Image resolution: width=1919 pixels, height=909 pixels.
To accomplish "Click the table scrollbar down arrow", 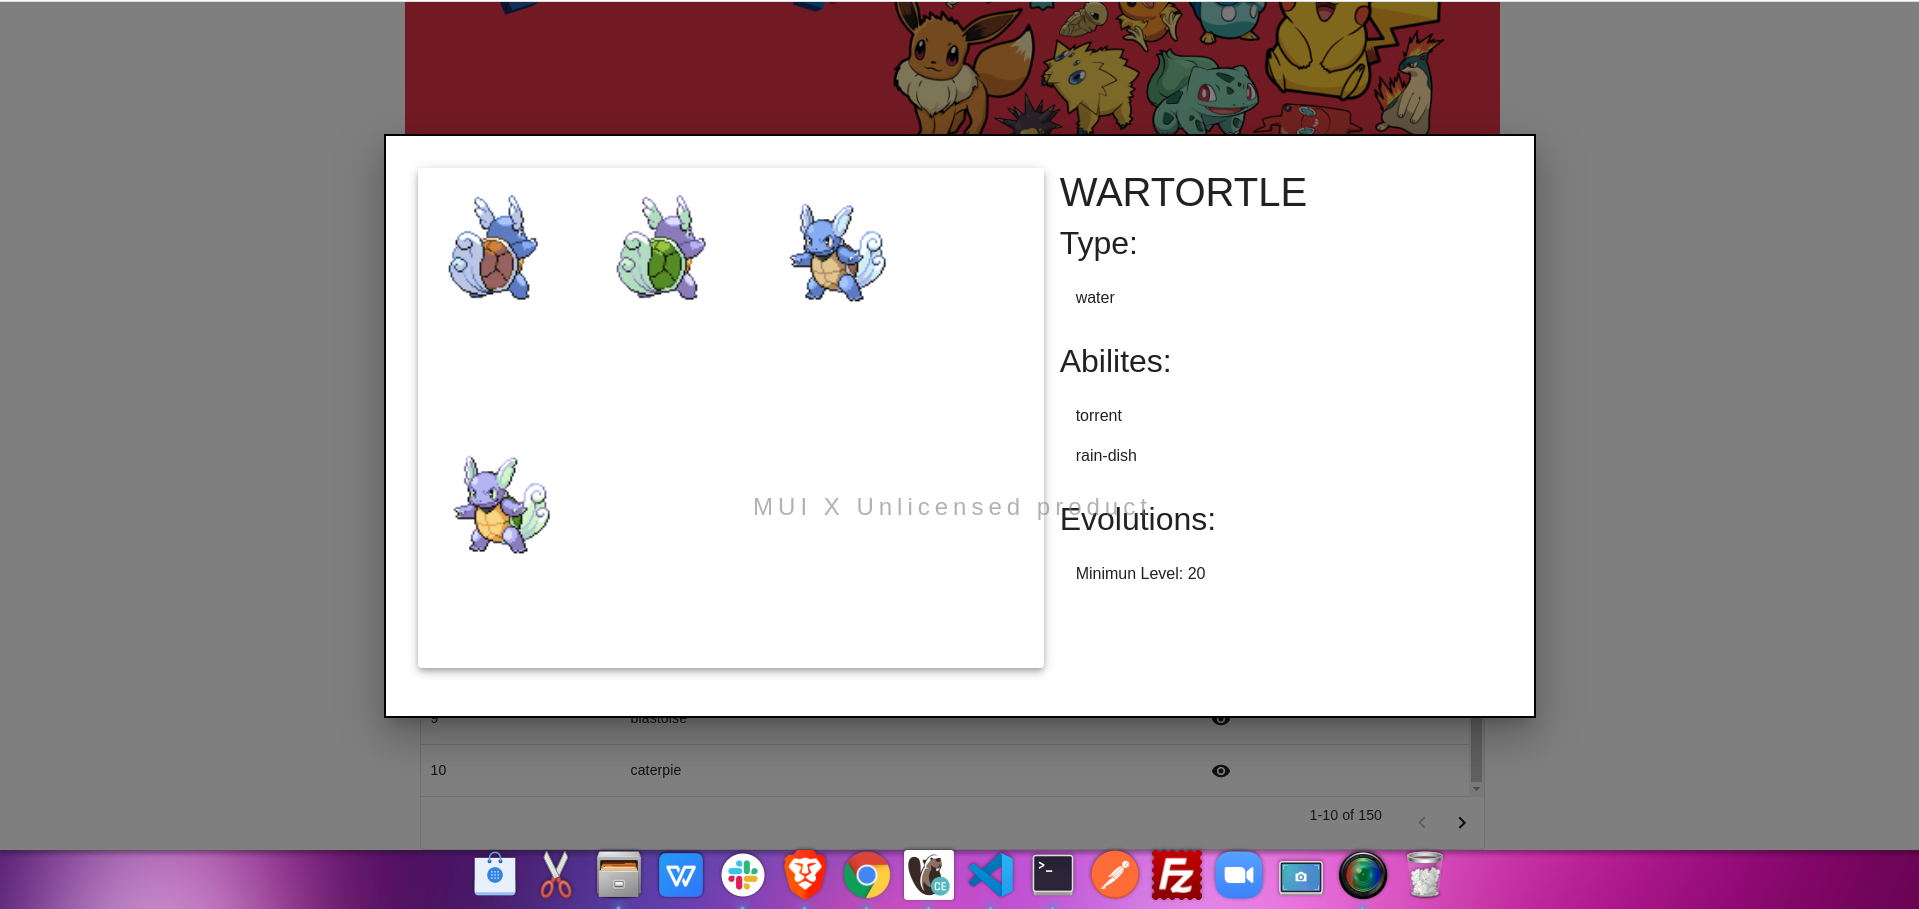I will pyautogui.click(x=1475, y=789).
